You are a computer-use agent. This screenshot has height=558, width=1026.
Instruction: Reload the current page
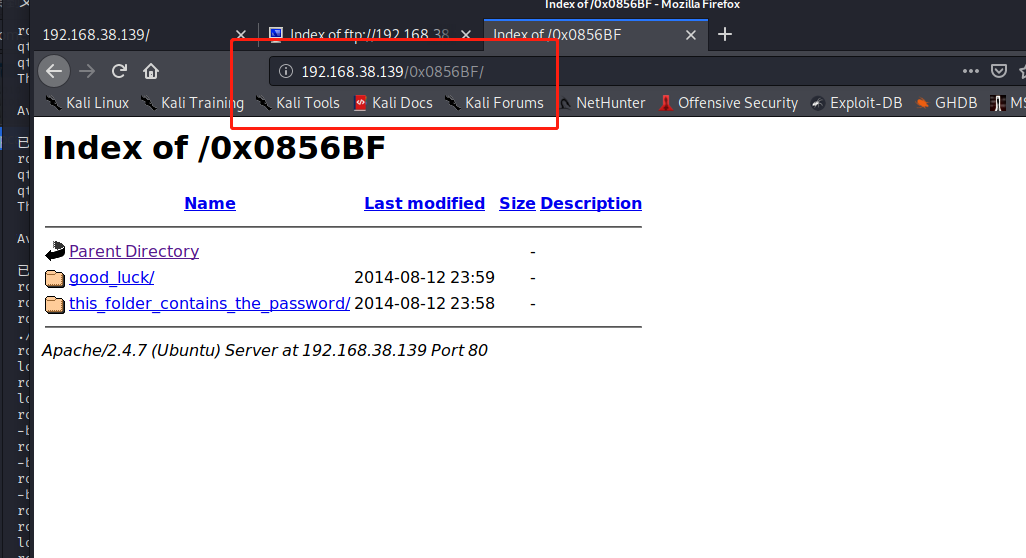pyautogui.click(x=119, y=71)
